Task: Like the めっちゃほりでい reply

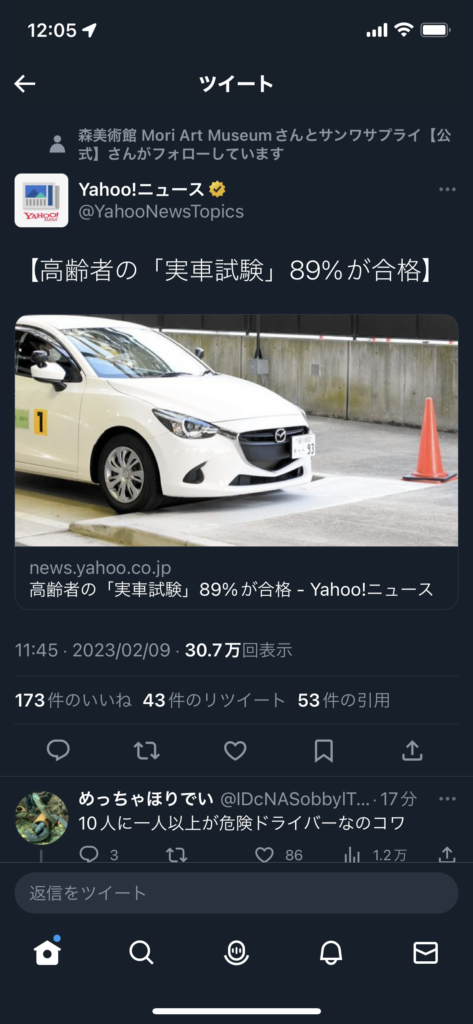Action: (264, 854)
